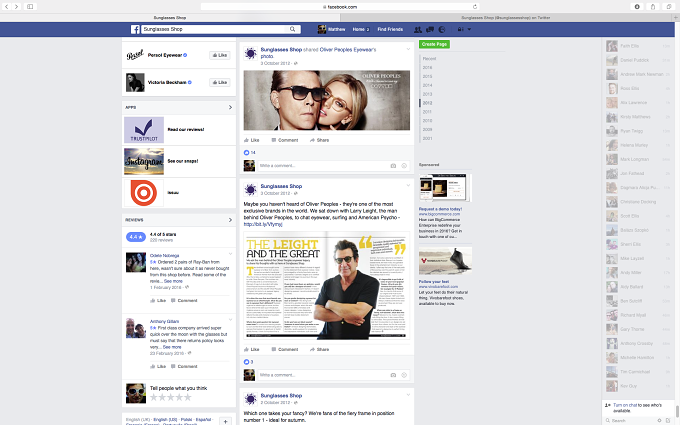This screenshot has height=425, width=680.
Task: Like the Oliver Peoples shared photo post
Action: 252,140
